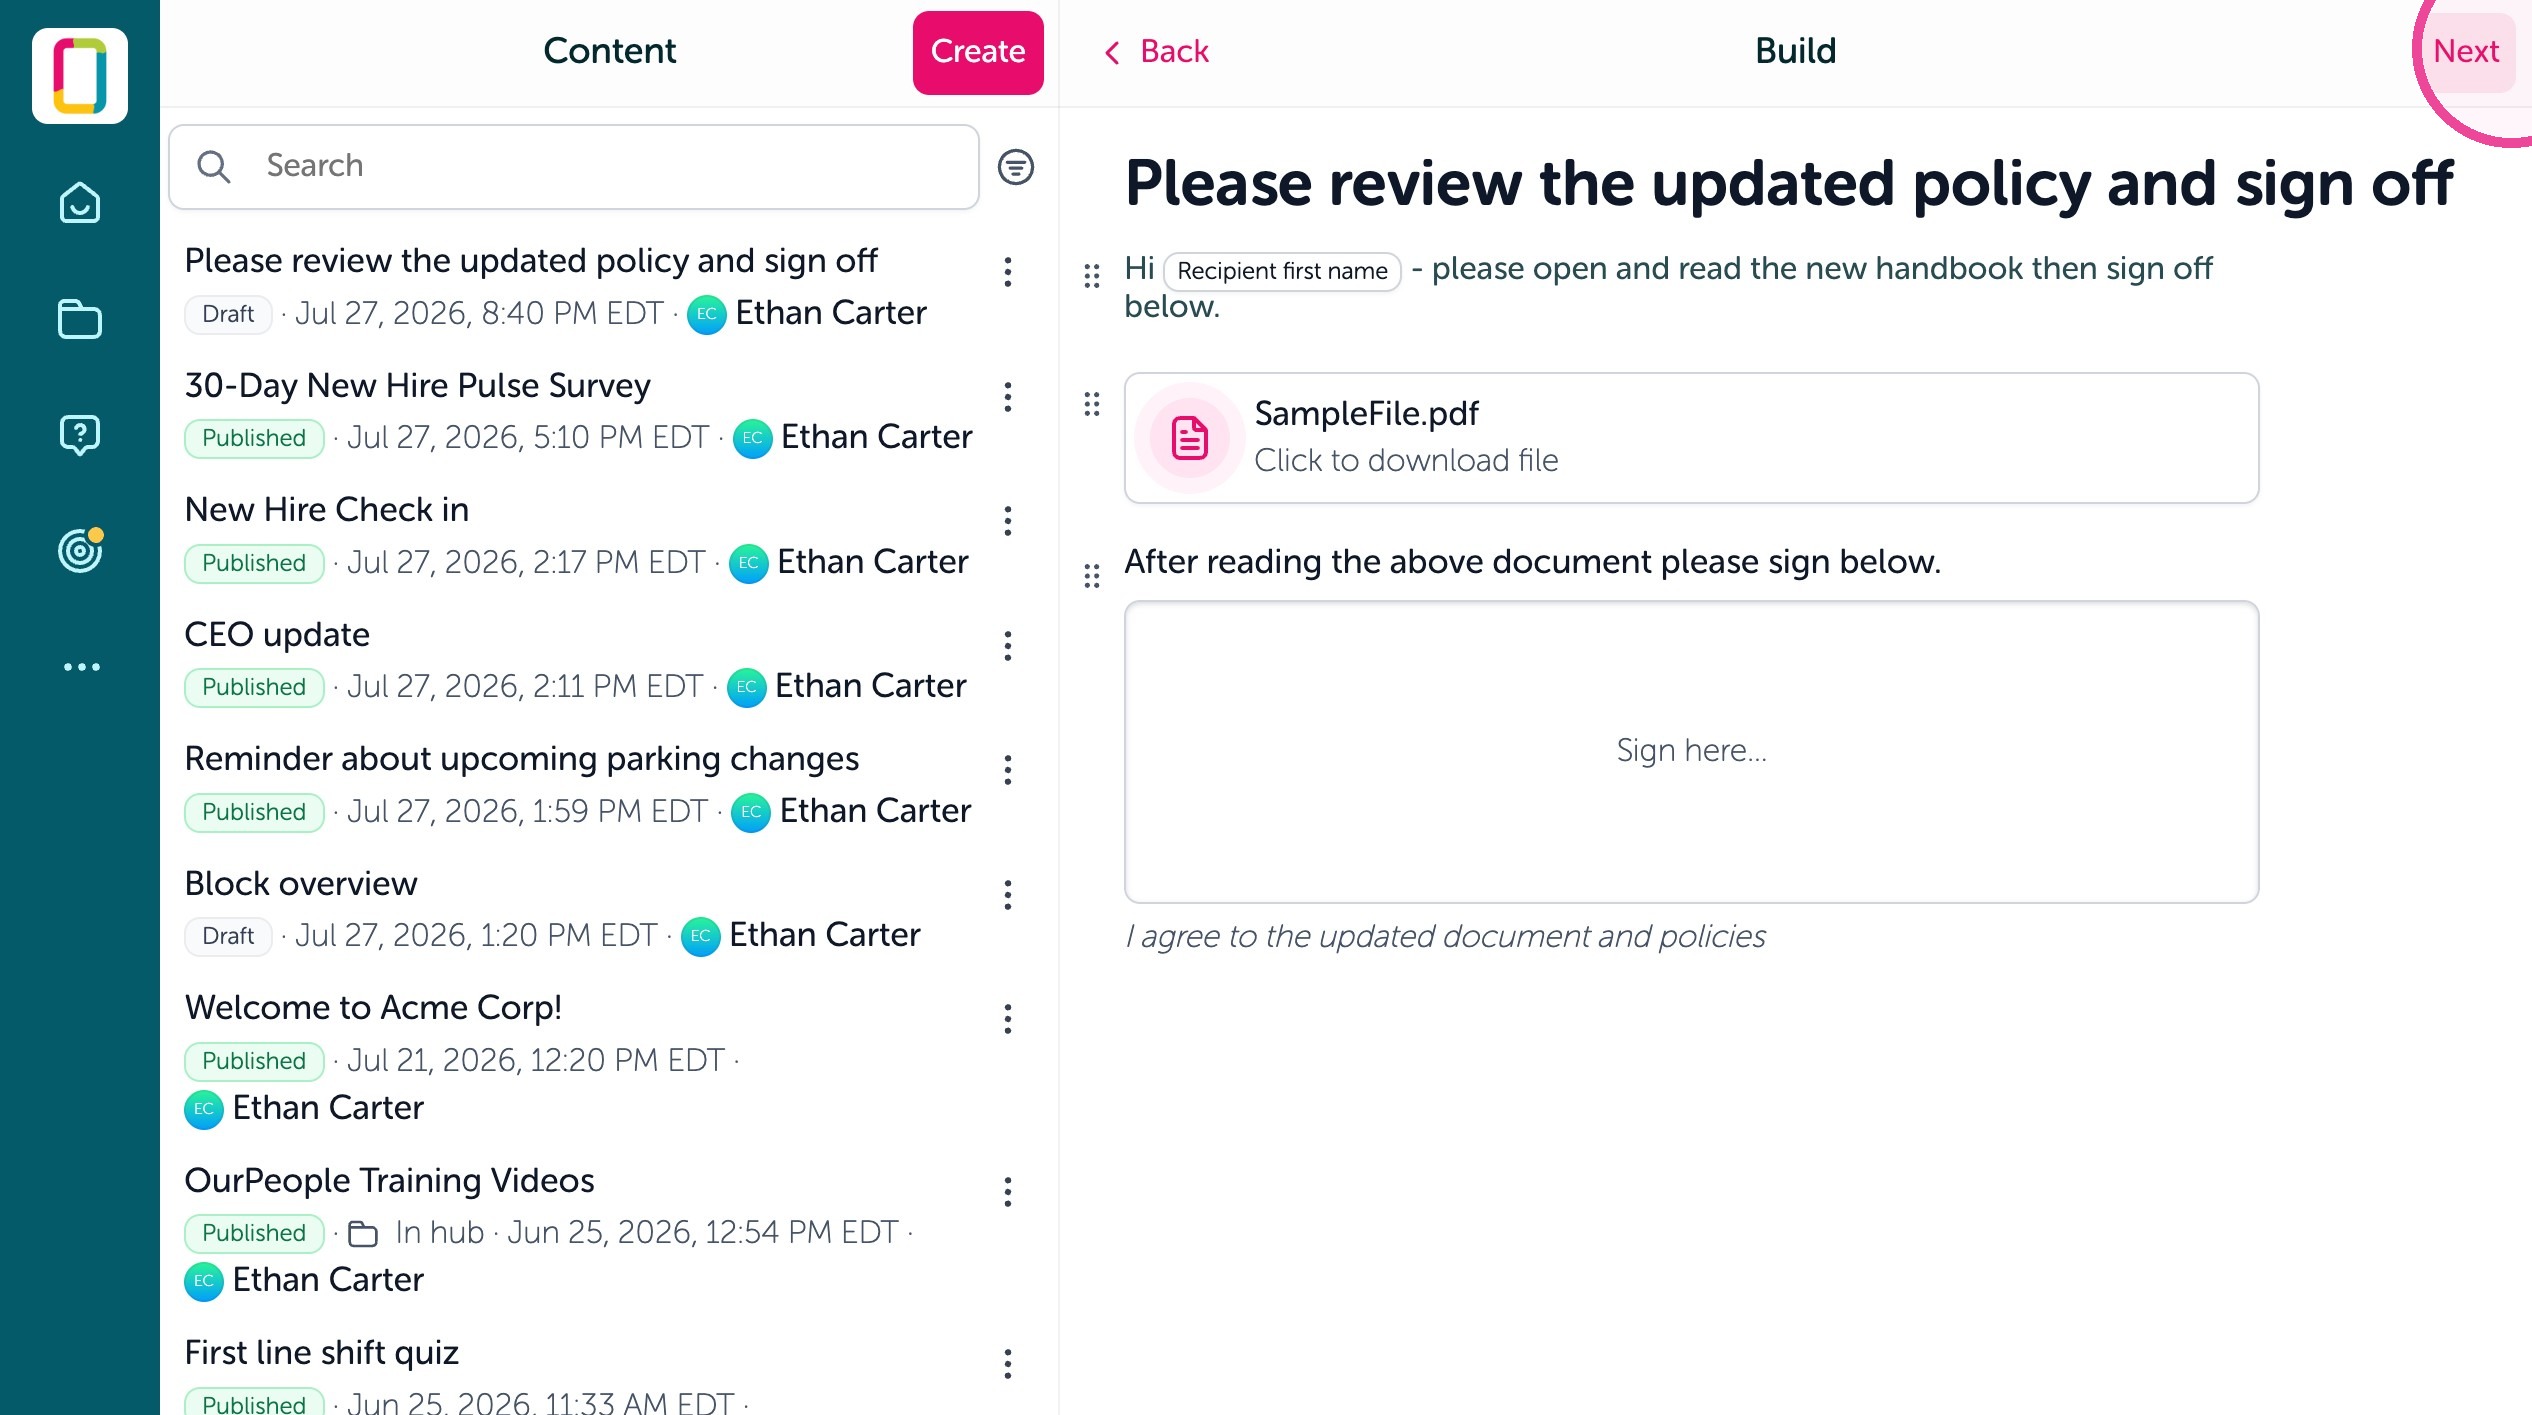Click the SampleFile.pdf document icon

[x=1190, y=438]
